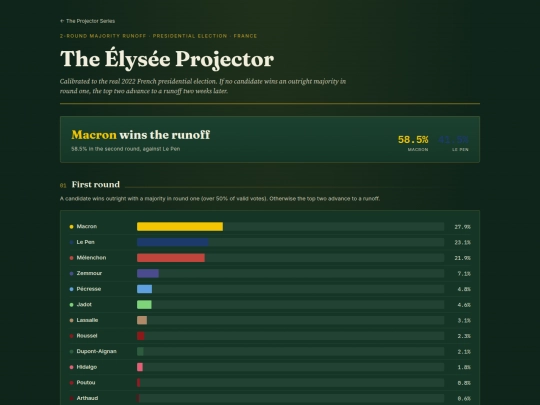Click Mélenchon's 21.9% value
Screen dimensions: 540x405
pos(462,258)
